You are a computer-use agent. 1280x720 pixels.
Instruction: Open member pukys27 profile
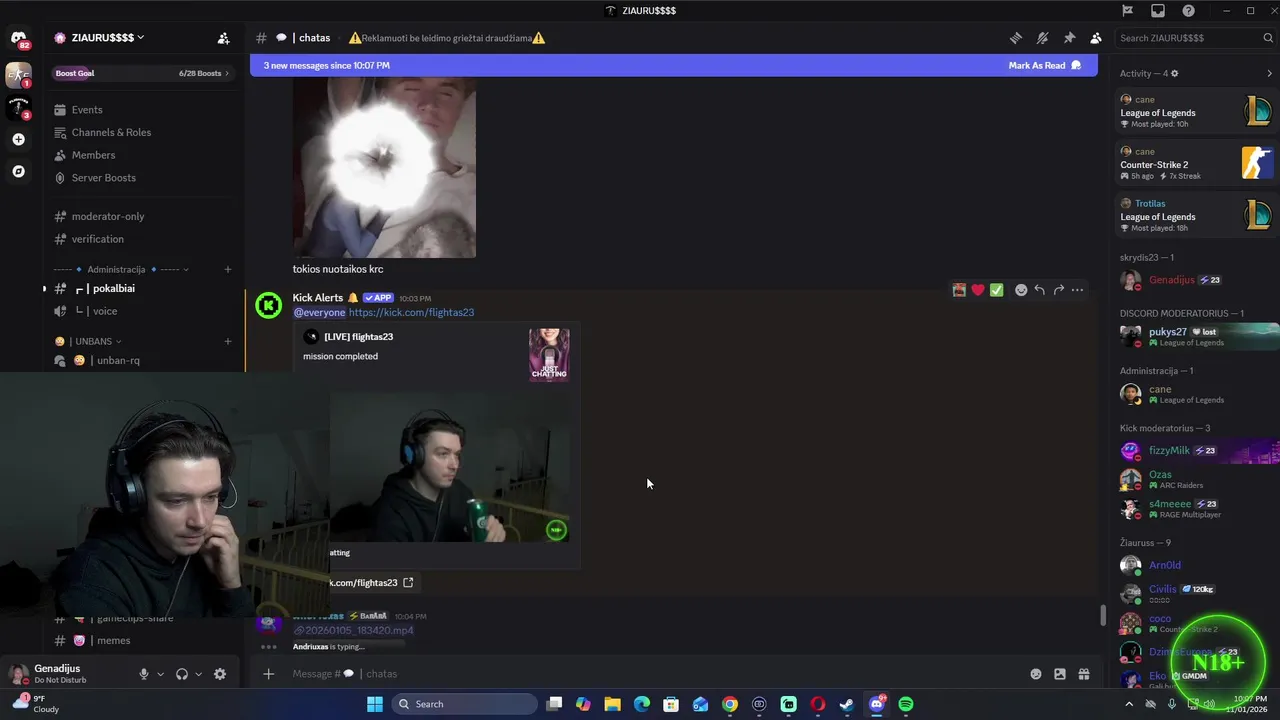point(1197,336)
